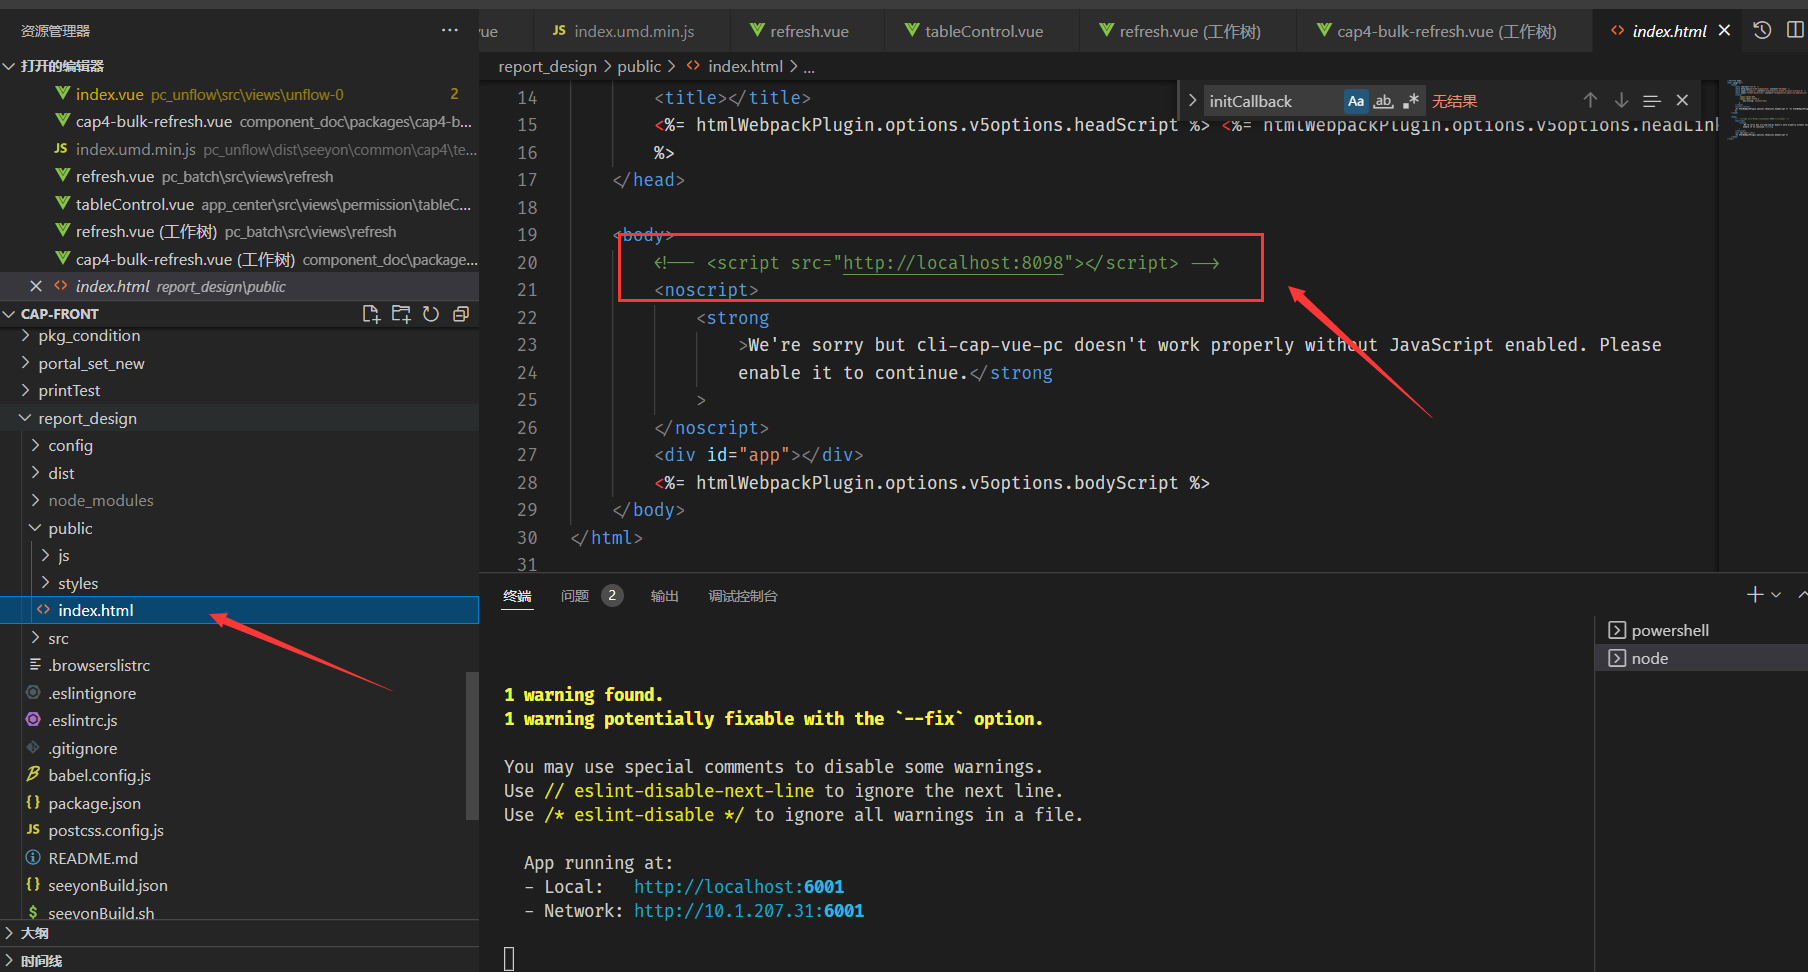
Task: Collapse all folders in explorer
Action: coord(461,314)
